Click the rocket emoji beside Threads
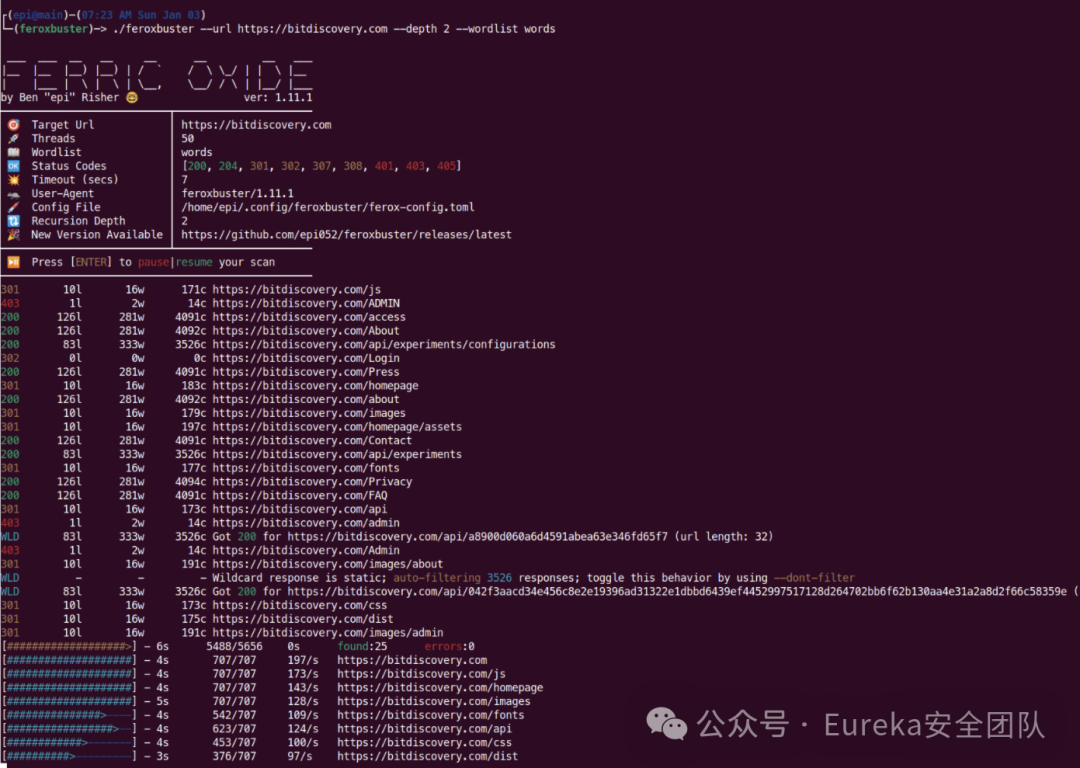 (13, 138)
